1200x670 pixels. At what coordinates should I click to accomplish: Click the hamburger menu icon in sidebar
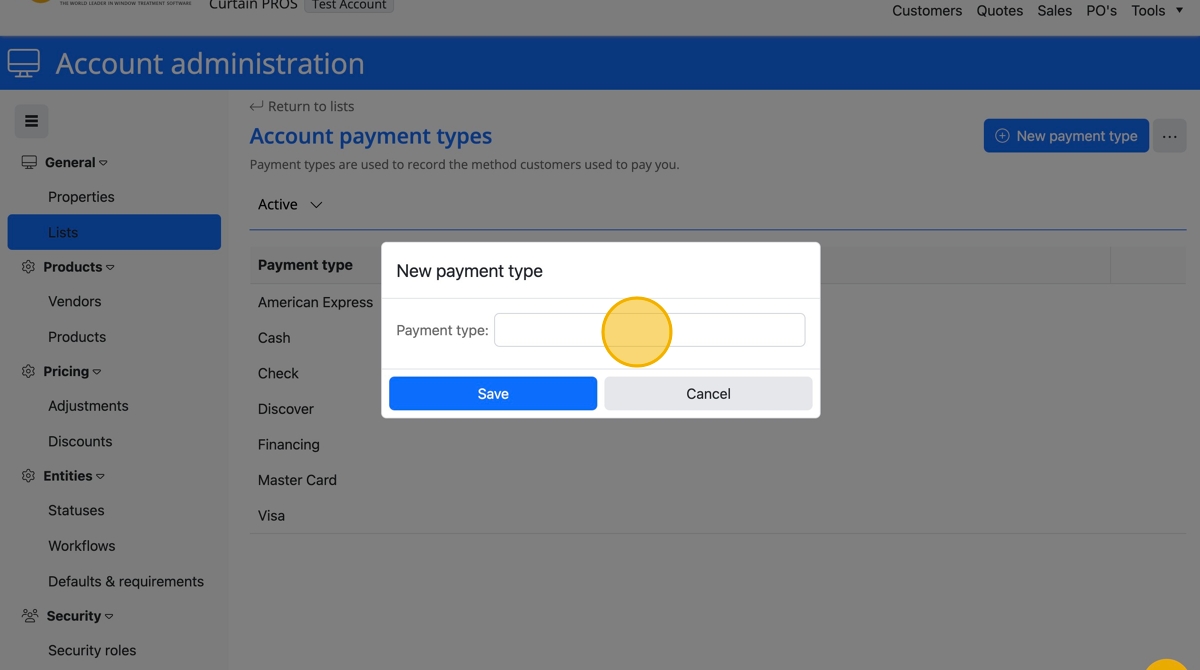tap(31, 121)
